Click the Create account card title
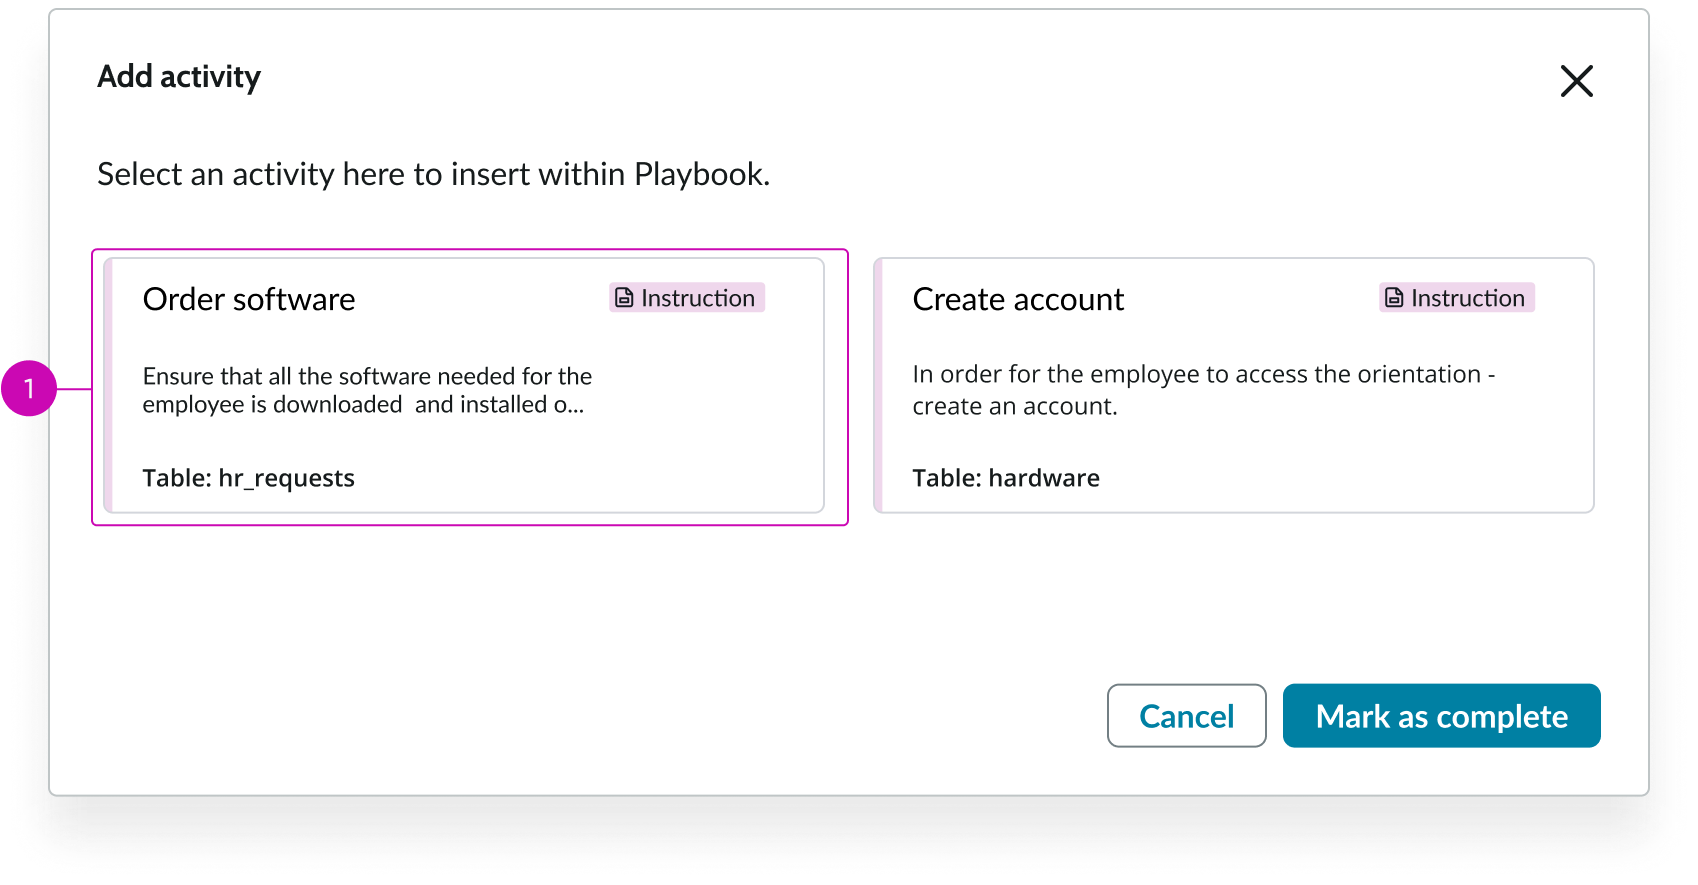Screen dimensions: 1698x885 pyautogui.click(x=1018, y=300)
